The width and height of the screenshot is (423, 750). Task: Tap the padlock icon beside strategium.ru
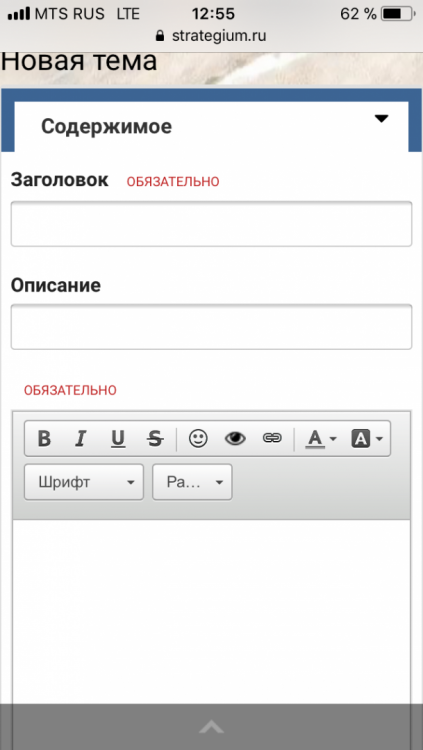(x=160, y=36)
